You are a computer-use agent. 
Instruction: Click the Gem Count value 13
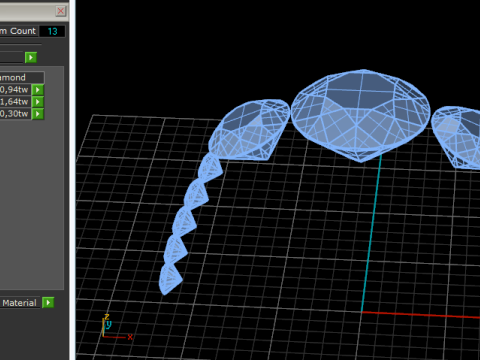[x=52, y=31]
